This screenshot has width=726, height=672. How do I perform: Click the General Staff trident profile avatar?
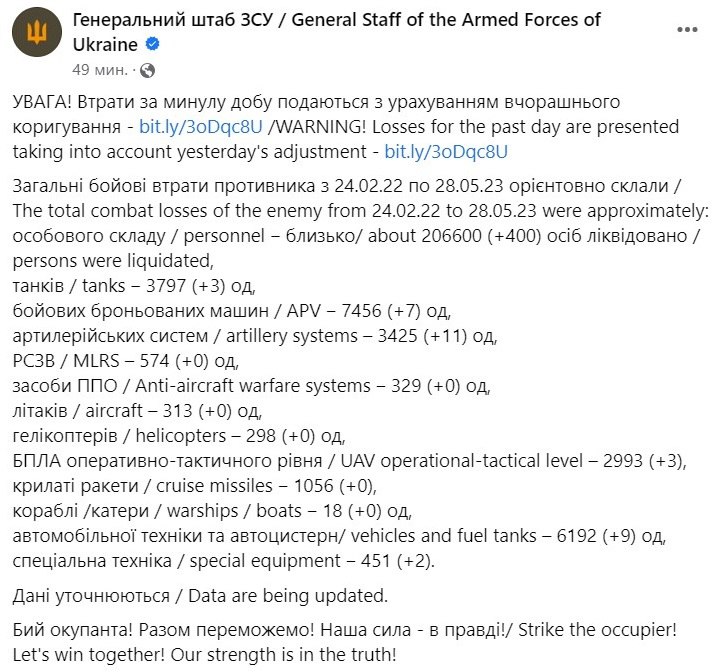tap(35, 34)
